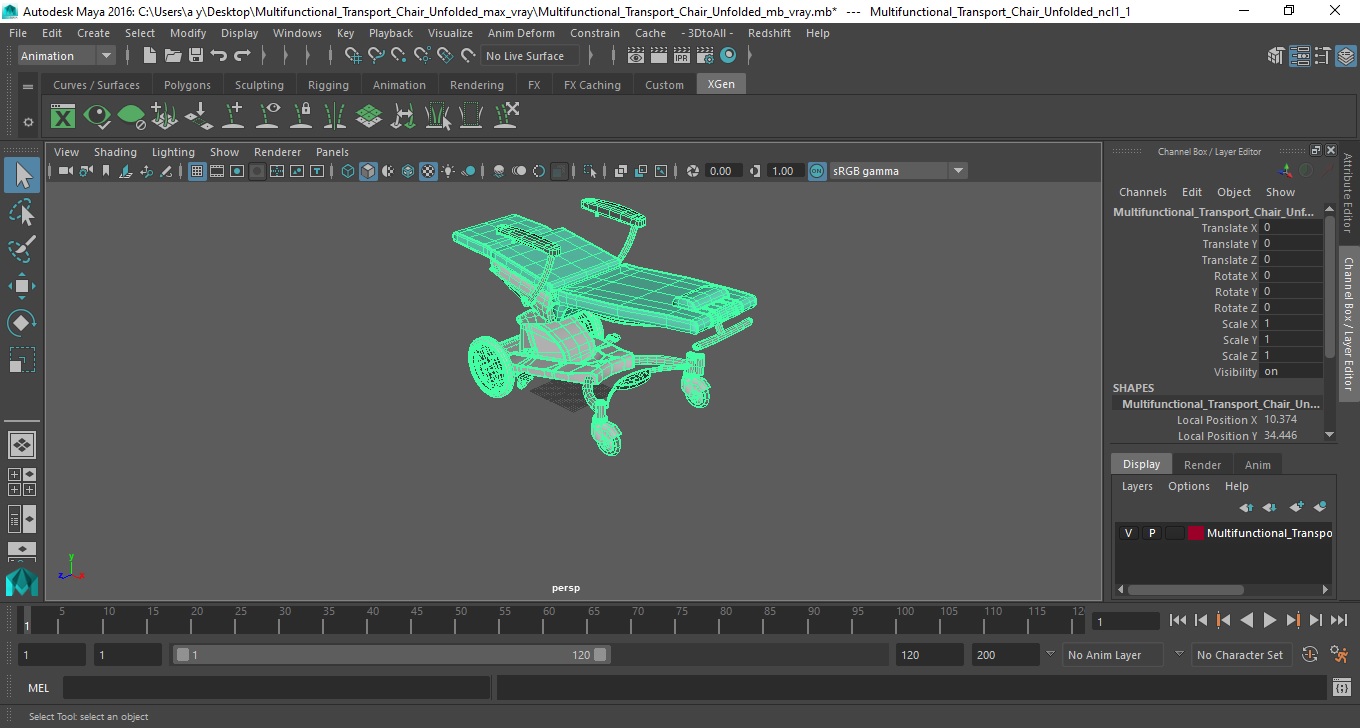Create a new empty layer
This screenshot has height=728, width=1360.
(x=1296, y=508)
